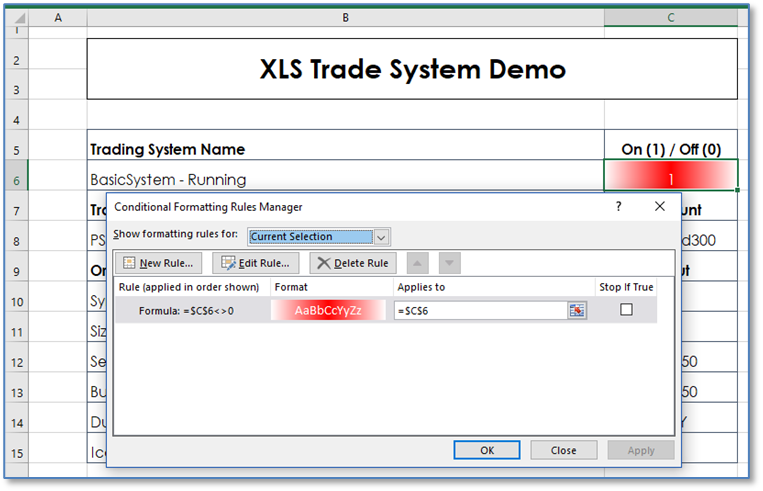The height and width of the screenshot is (491, 763).
Task: Click the range selector icon beside Applies to
Action: coord(577,310)
